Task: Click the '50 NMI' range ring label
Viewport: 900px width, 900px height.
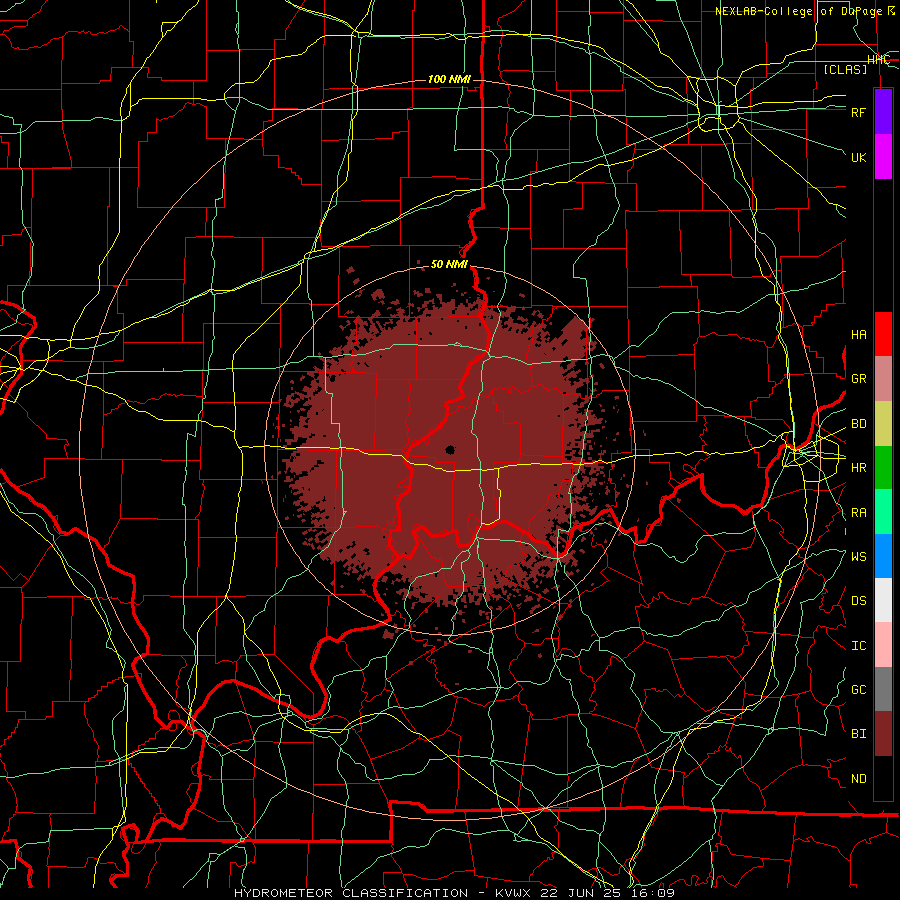Action: coord(449,264)
